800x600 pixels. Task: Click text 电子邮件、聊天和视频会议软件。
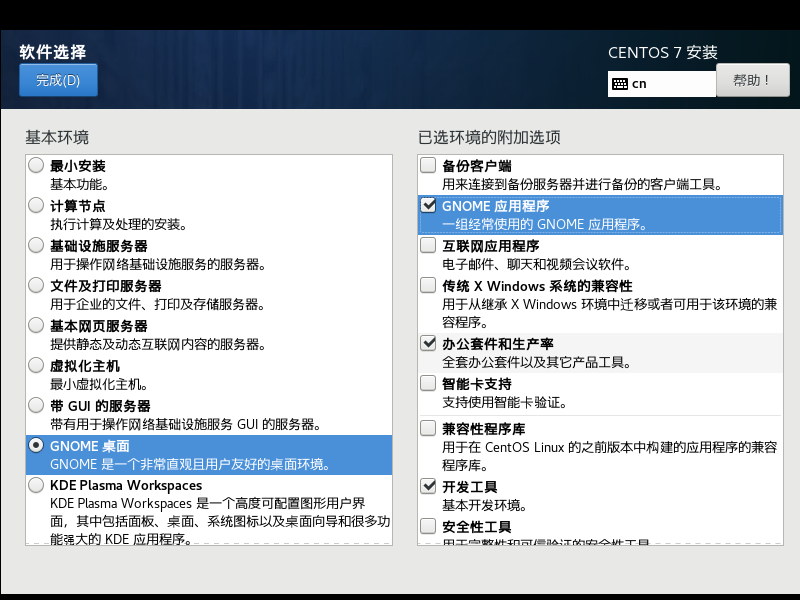(x=537, y=264)
